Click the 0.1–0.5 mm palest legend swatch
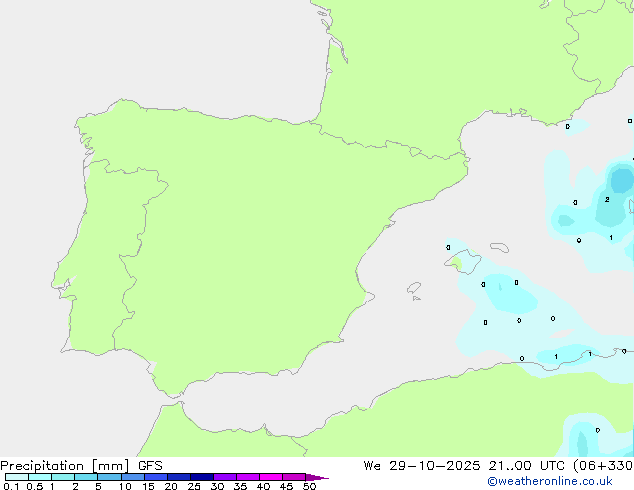 [17, 477]
